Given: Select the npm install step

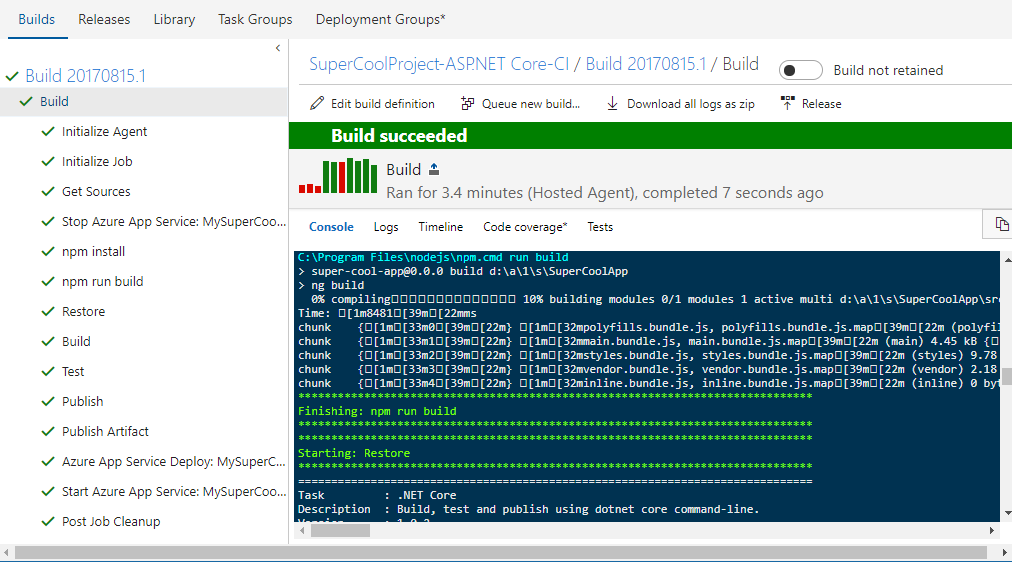Looking at the screenshot, I should click(x=94, y=252).
